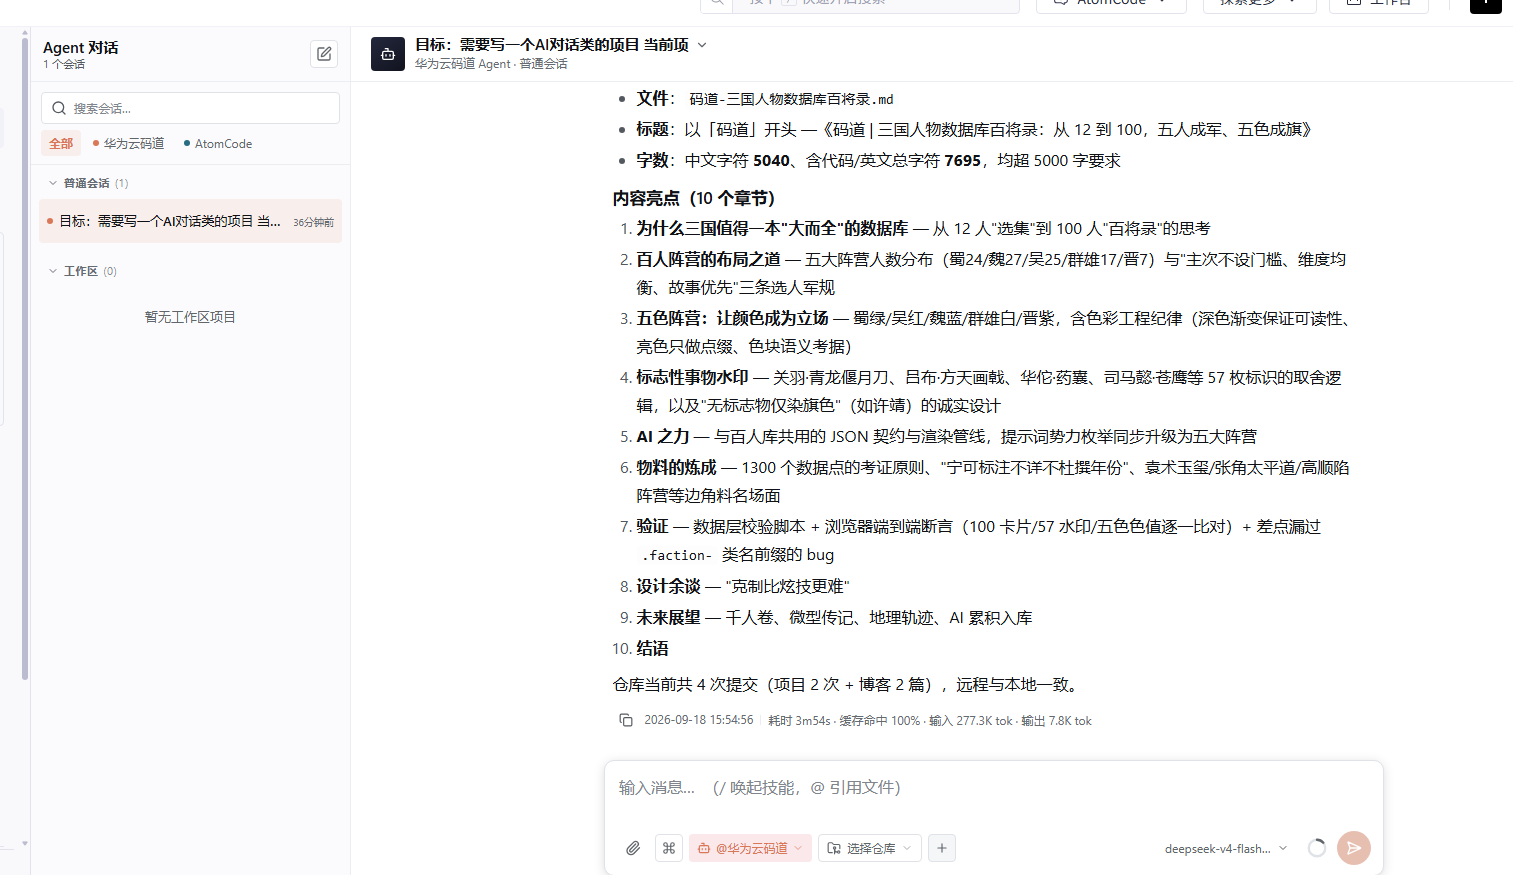The width and height of the screenshot is (1513, 875).
Task: Focus the 搜索会话 search field
Action: [x=190, y=108]
